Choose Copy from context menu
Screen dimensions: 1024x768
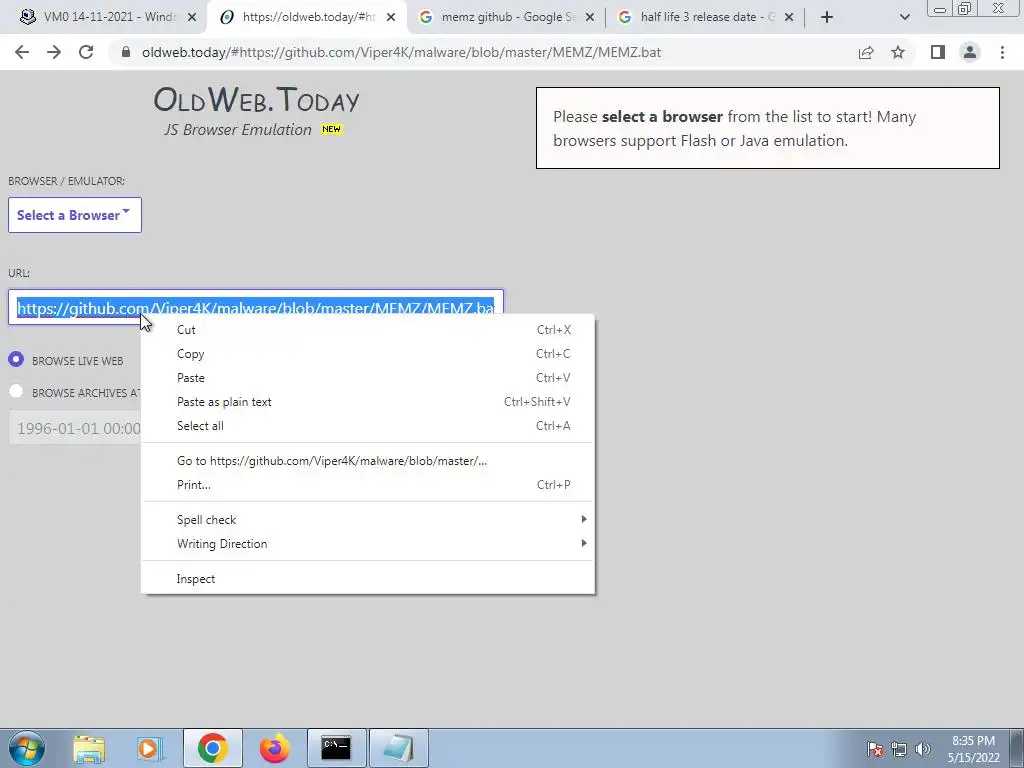(x=368, y=354)
